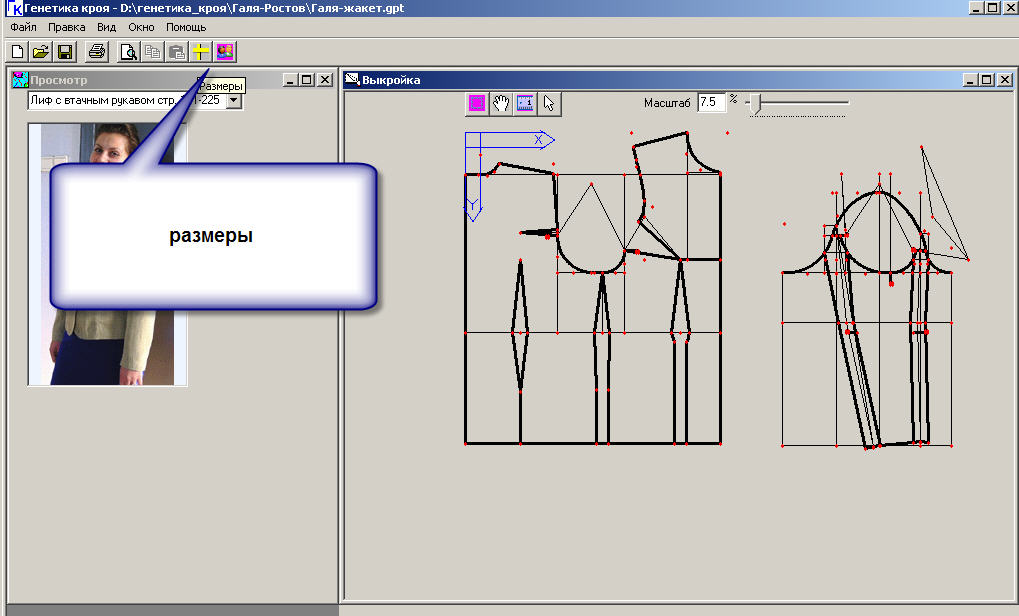
Task: Open a file with the folder icon
Action: point(42,52)
